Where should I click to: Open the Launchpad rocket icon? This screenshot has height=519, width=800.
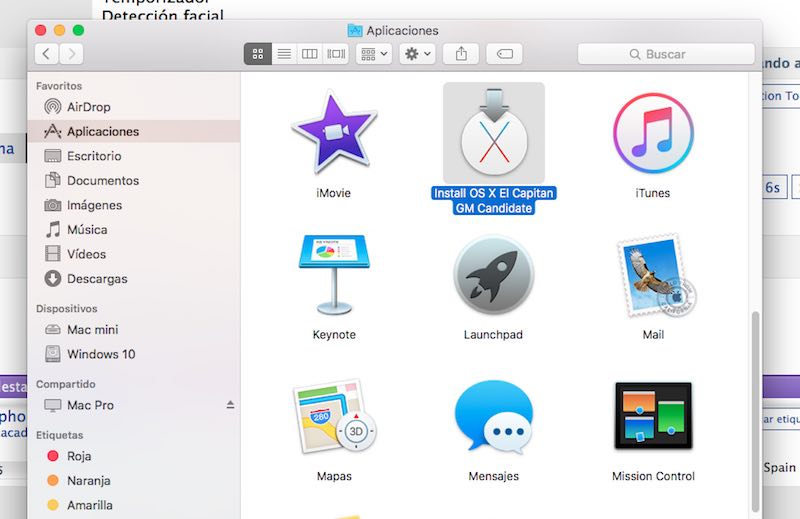coord(493,275)
